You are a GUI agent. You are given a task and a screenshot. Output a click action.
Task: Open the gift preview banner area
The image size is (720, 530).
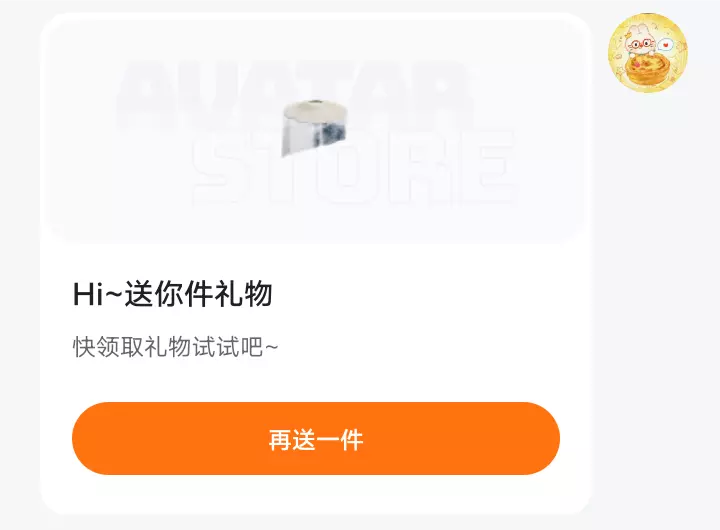point(315,128)
